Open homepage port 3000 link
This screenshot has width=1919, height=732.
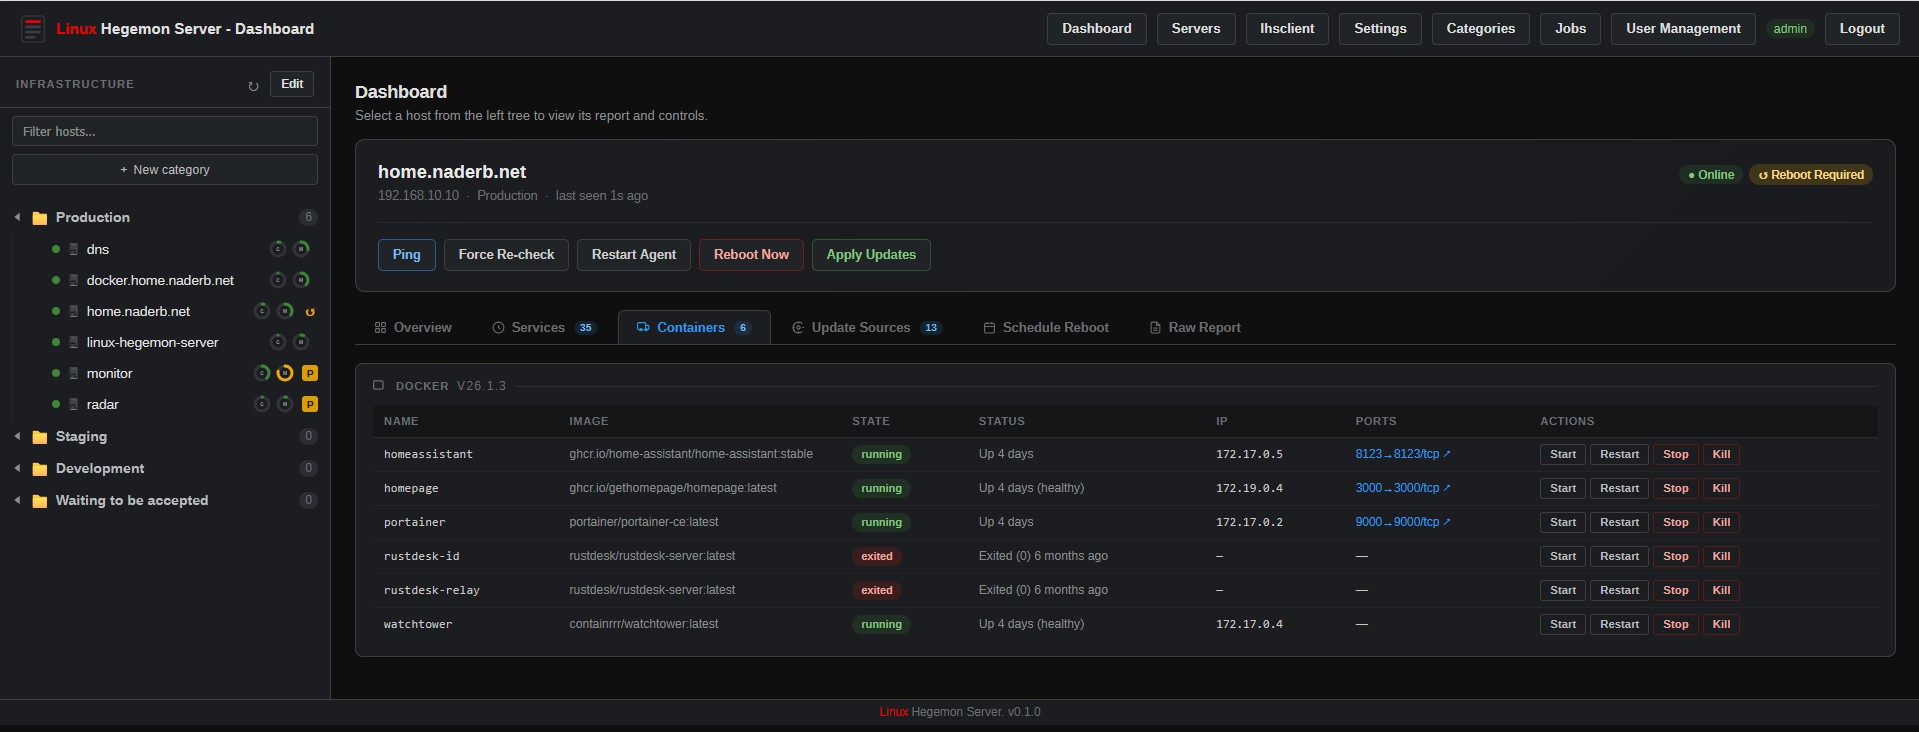point(1402,488)
